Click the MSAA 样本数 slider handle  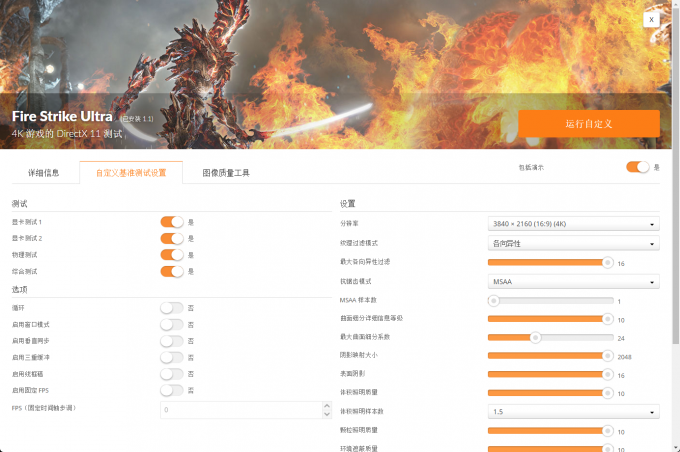click(494, 301)
